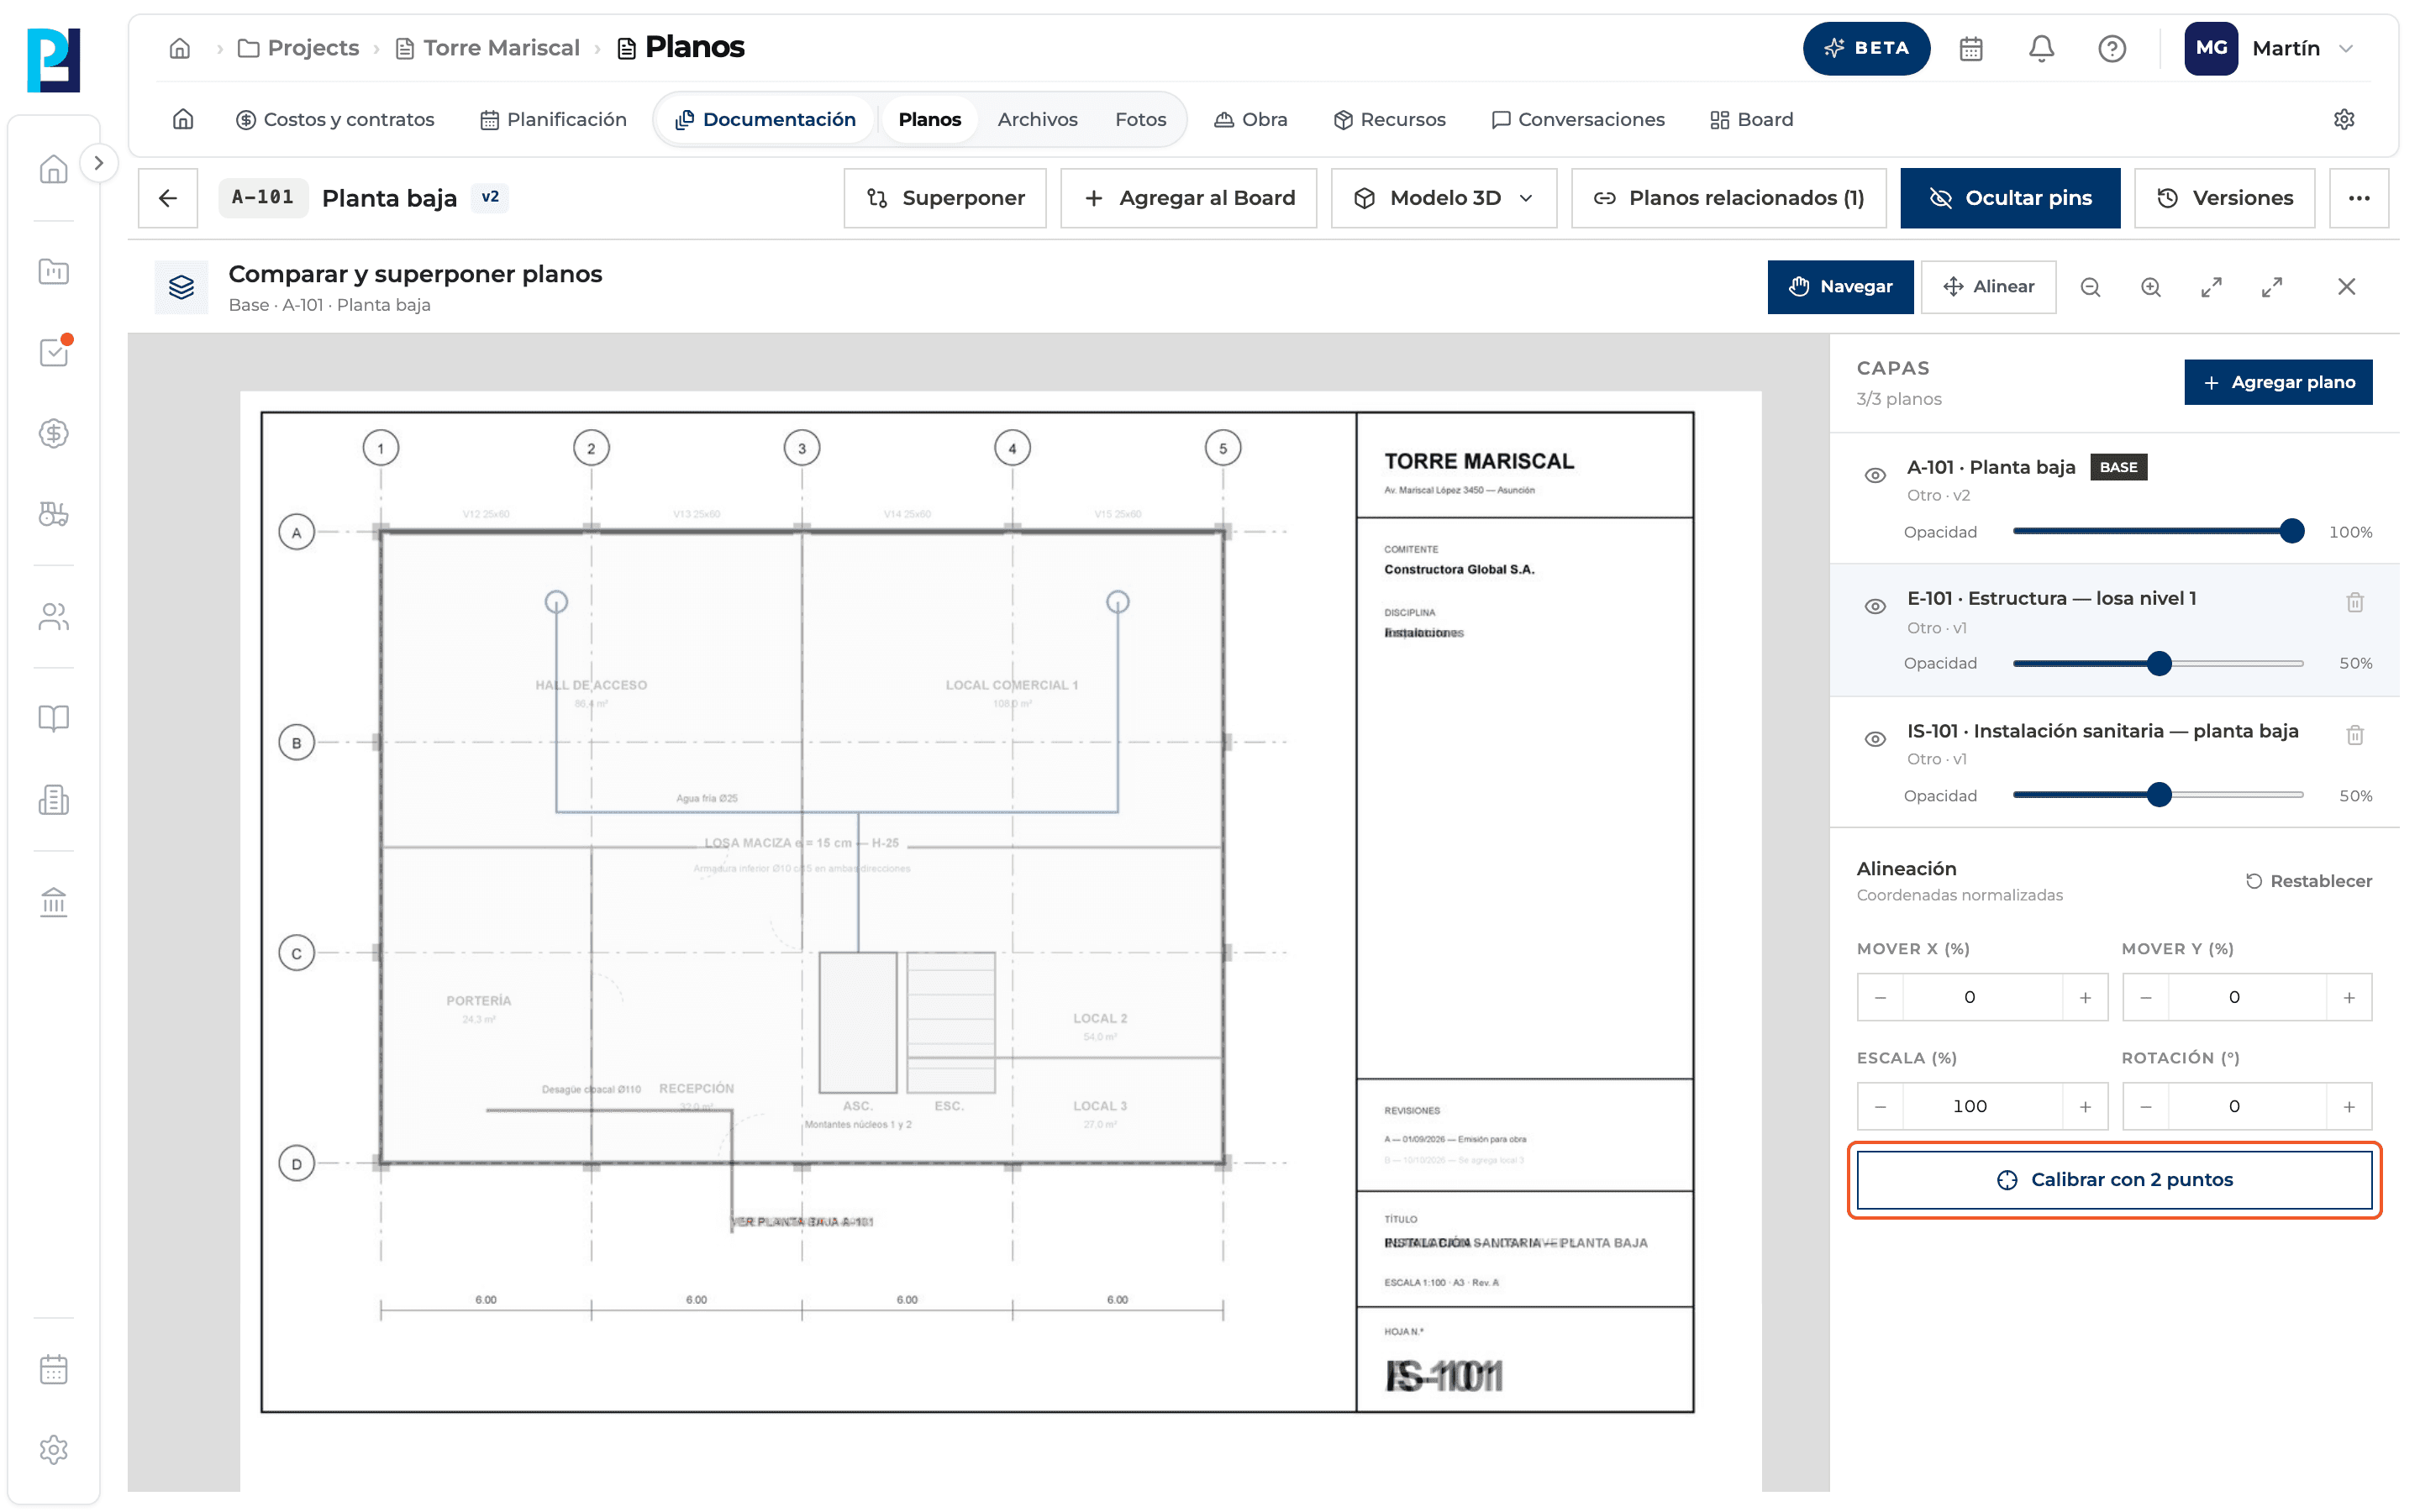Click Agregar plano button
This screenshot has height=1512, width=2420.
click(2277, 382)
